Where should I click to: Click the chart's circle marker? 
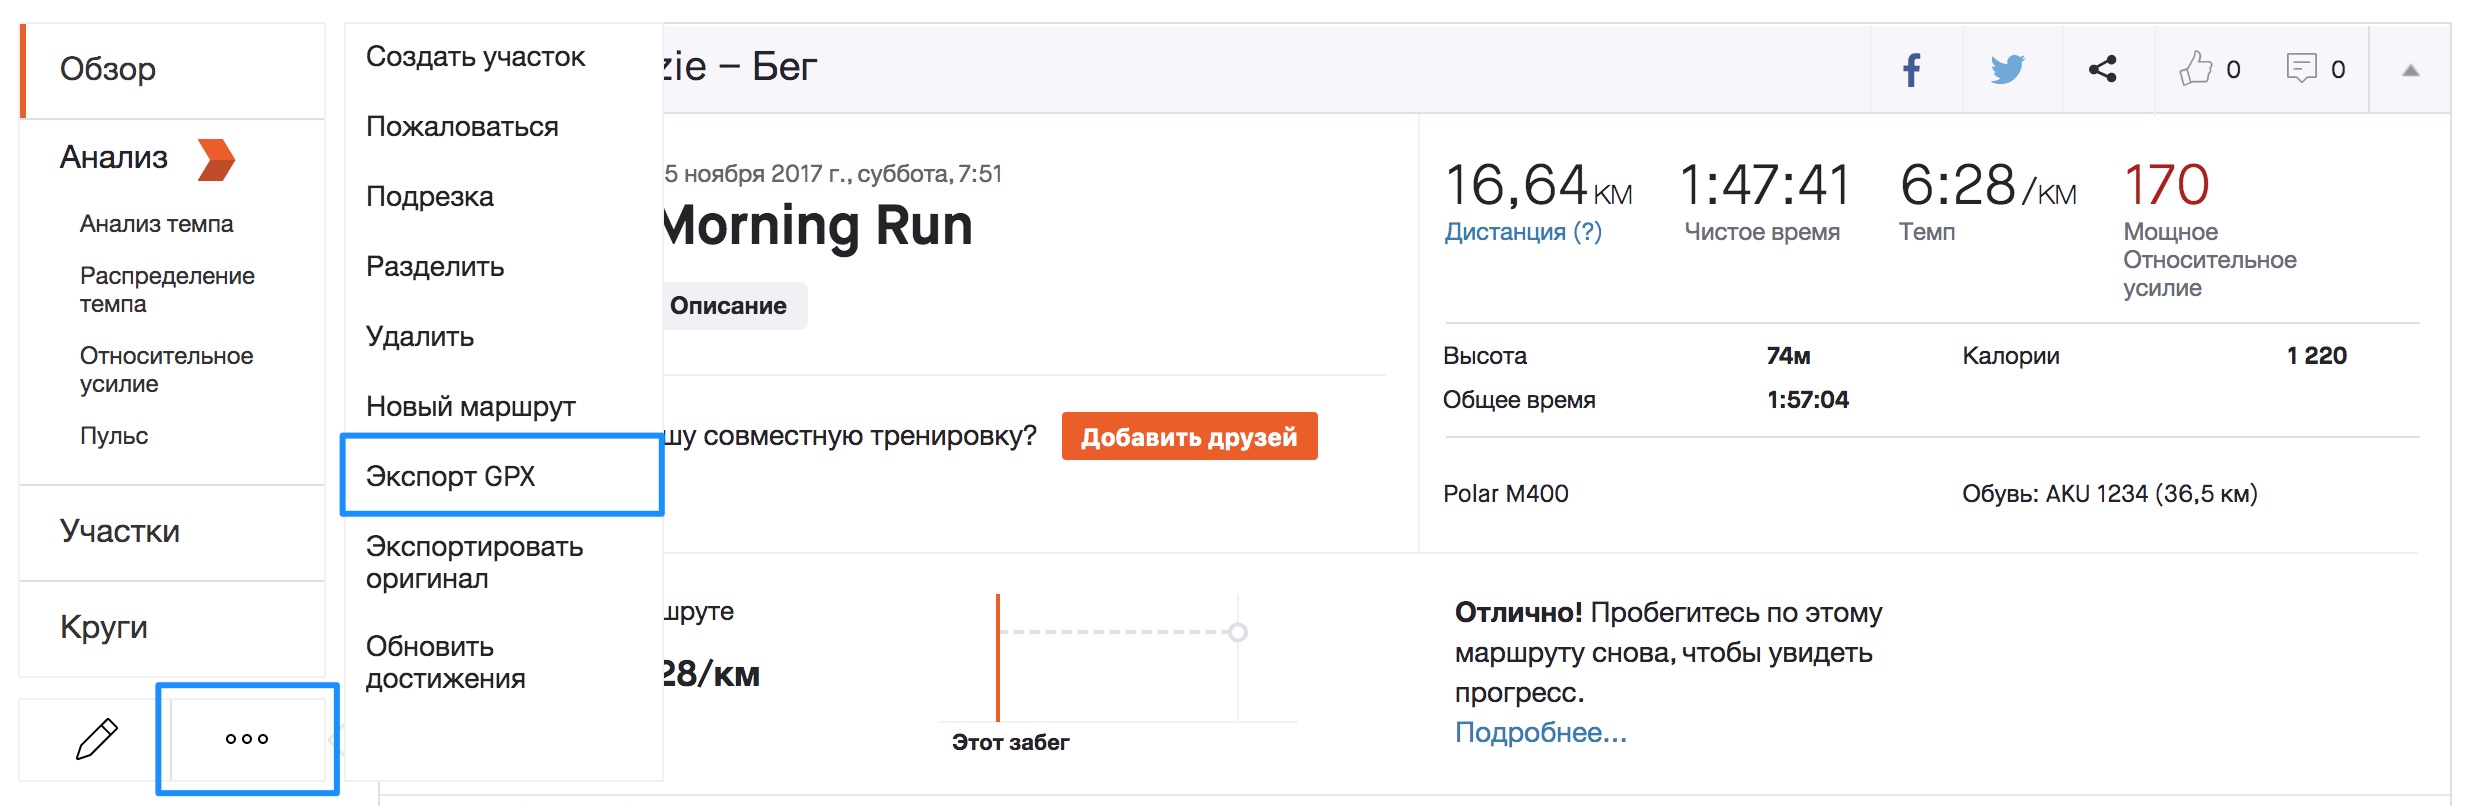1238,632
